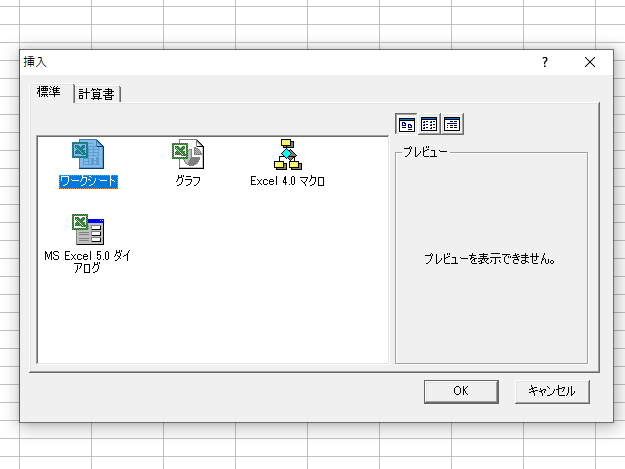Click the Excel 4.0 マクロ label text
625x469 pixels.
coord(287,181)
